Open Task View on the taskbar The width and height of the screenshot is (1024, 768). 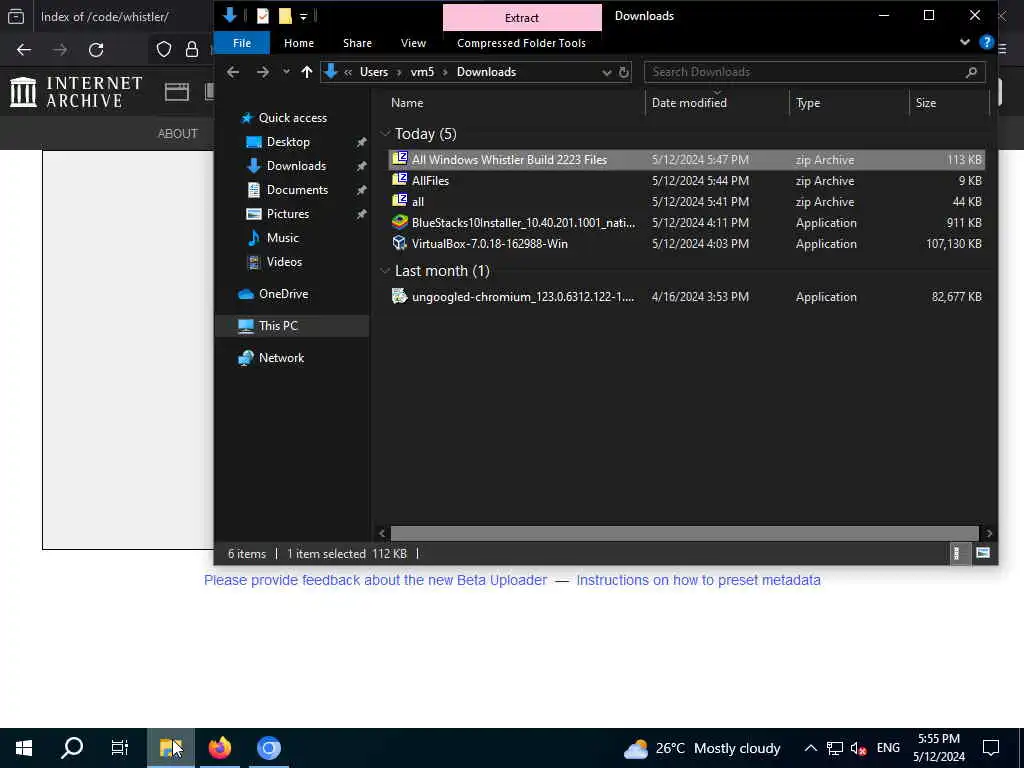[120, 748]
